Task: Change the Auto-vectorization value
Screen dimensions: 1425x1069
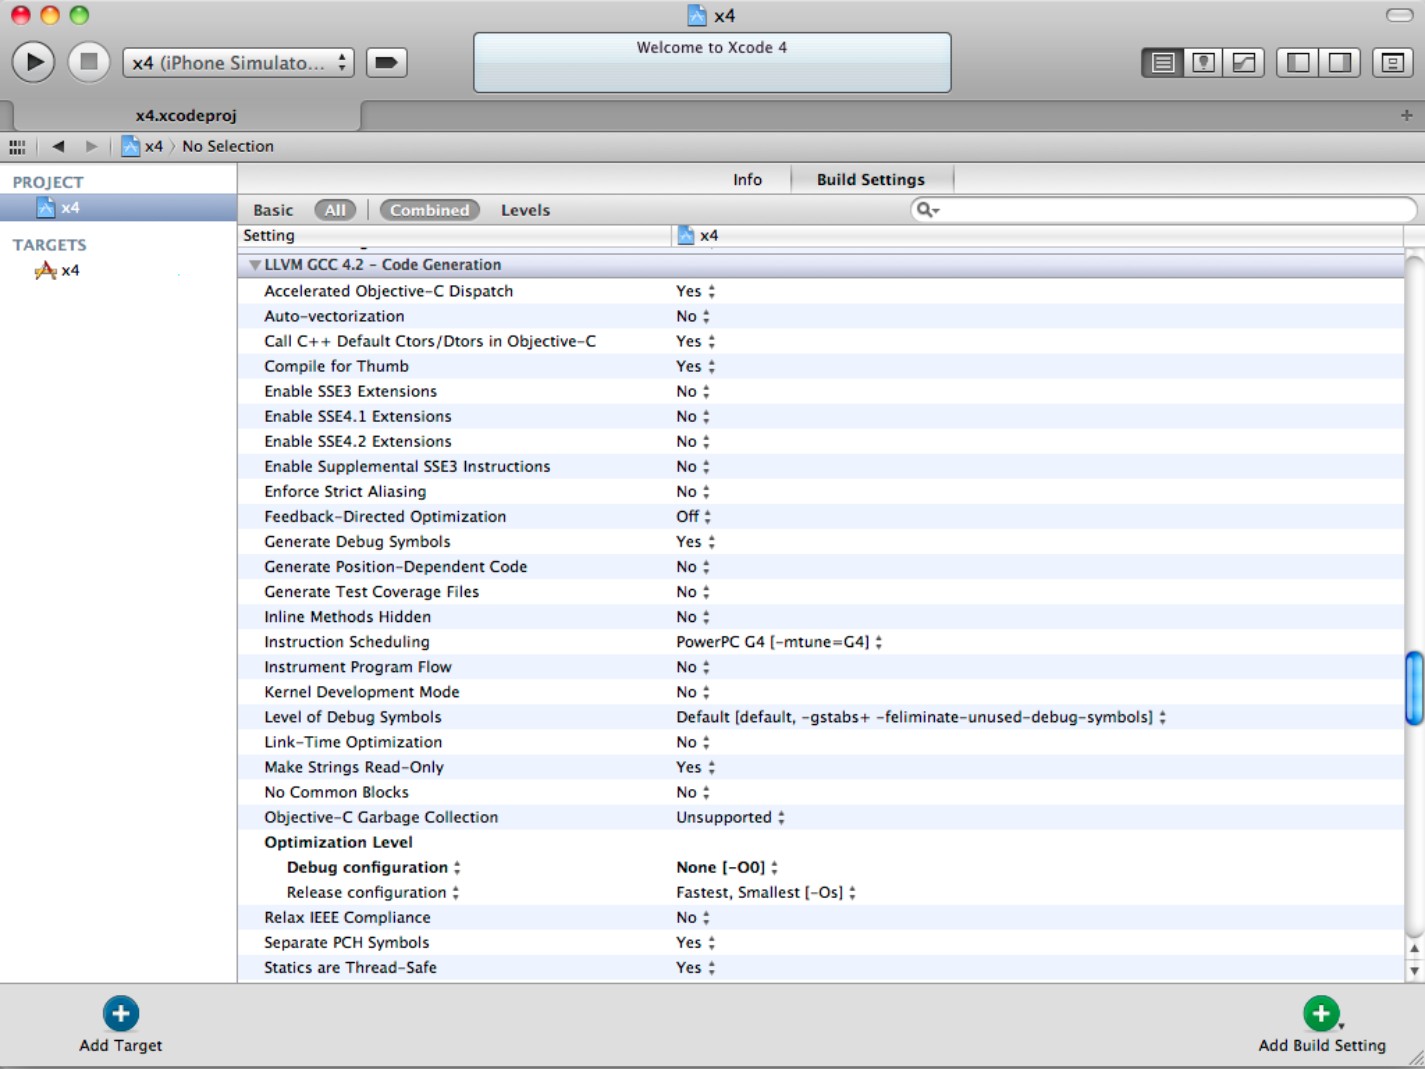Action: coord(693,316)
